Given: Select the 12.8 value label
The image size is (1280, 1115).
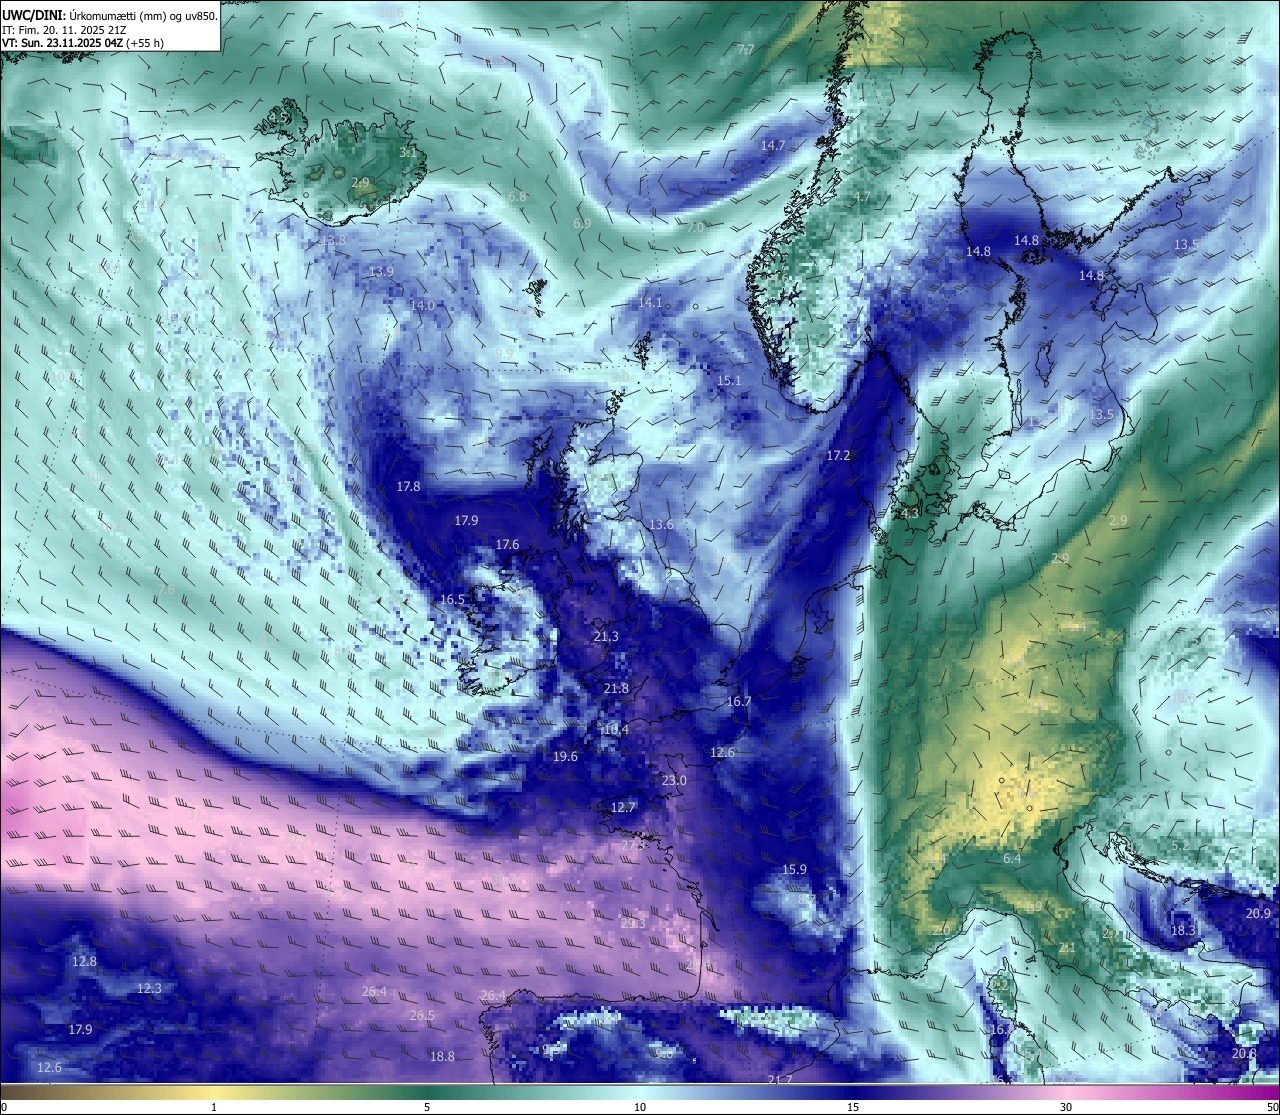Looking at the screenshot, I should (x=84, y=962).
